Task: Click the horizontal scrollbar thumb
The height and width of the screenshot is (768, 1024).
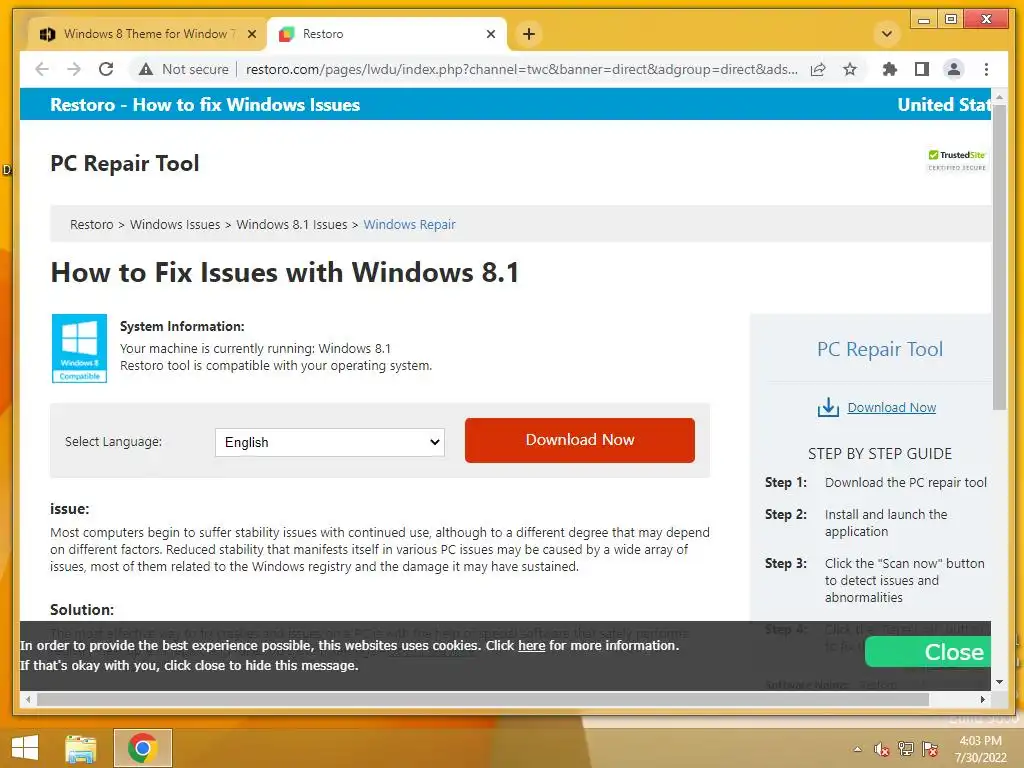Action: [x=483, y=699]
